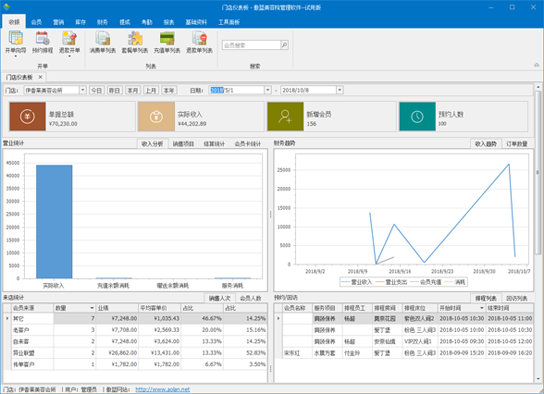The width and height of the screenshot is (544, 394).
Task: Toggle 营业收入 legend item in trend chart
Action: tap(356, 282)
